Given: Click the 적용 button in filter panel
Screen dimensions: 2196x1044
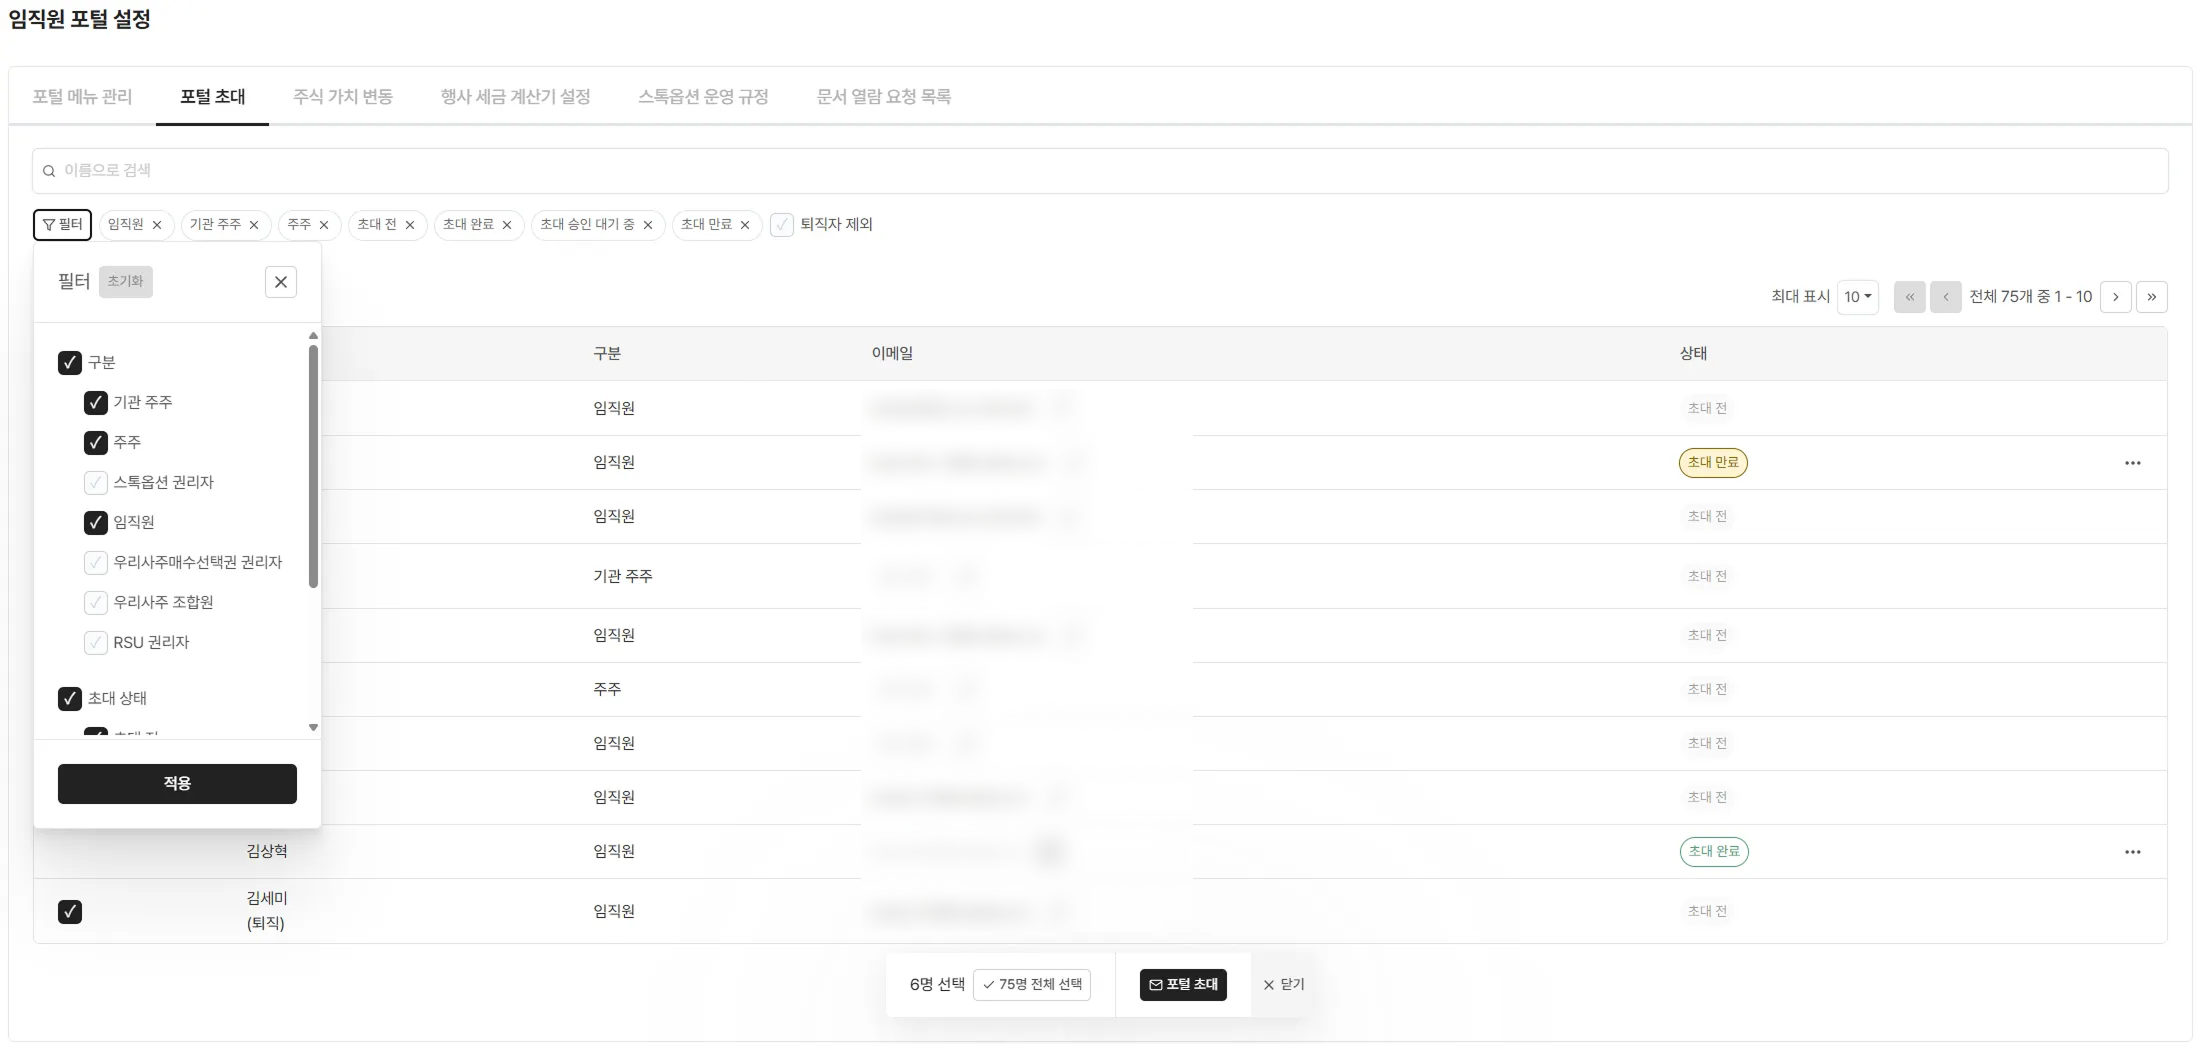Looking at the screenshot, I should [x=177, y=783].
